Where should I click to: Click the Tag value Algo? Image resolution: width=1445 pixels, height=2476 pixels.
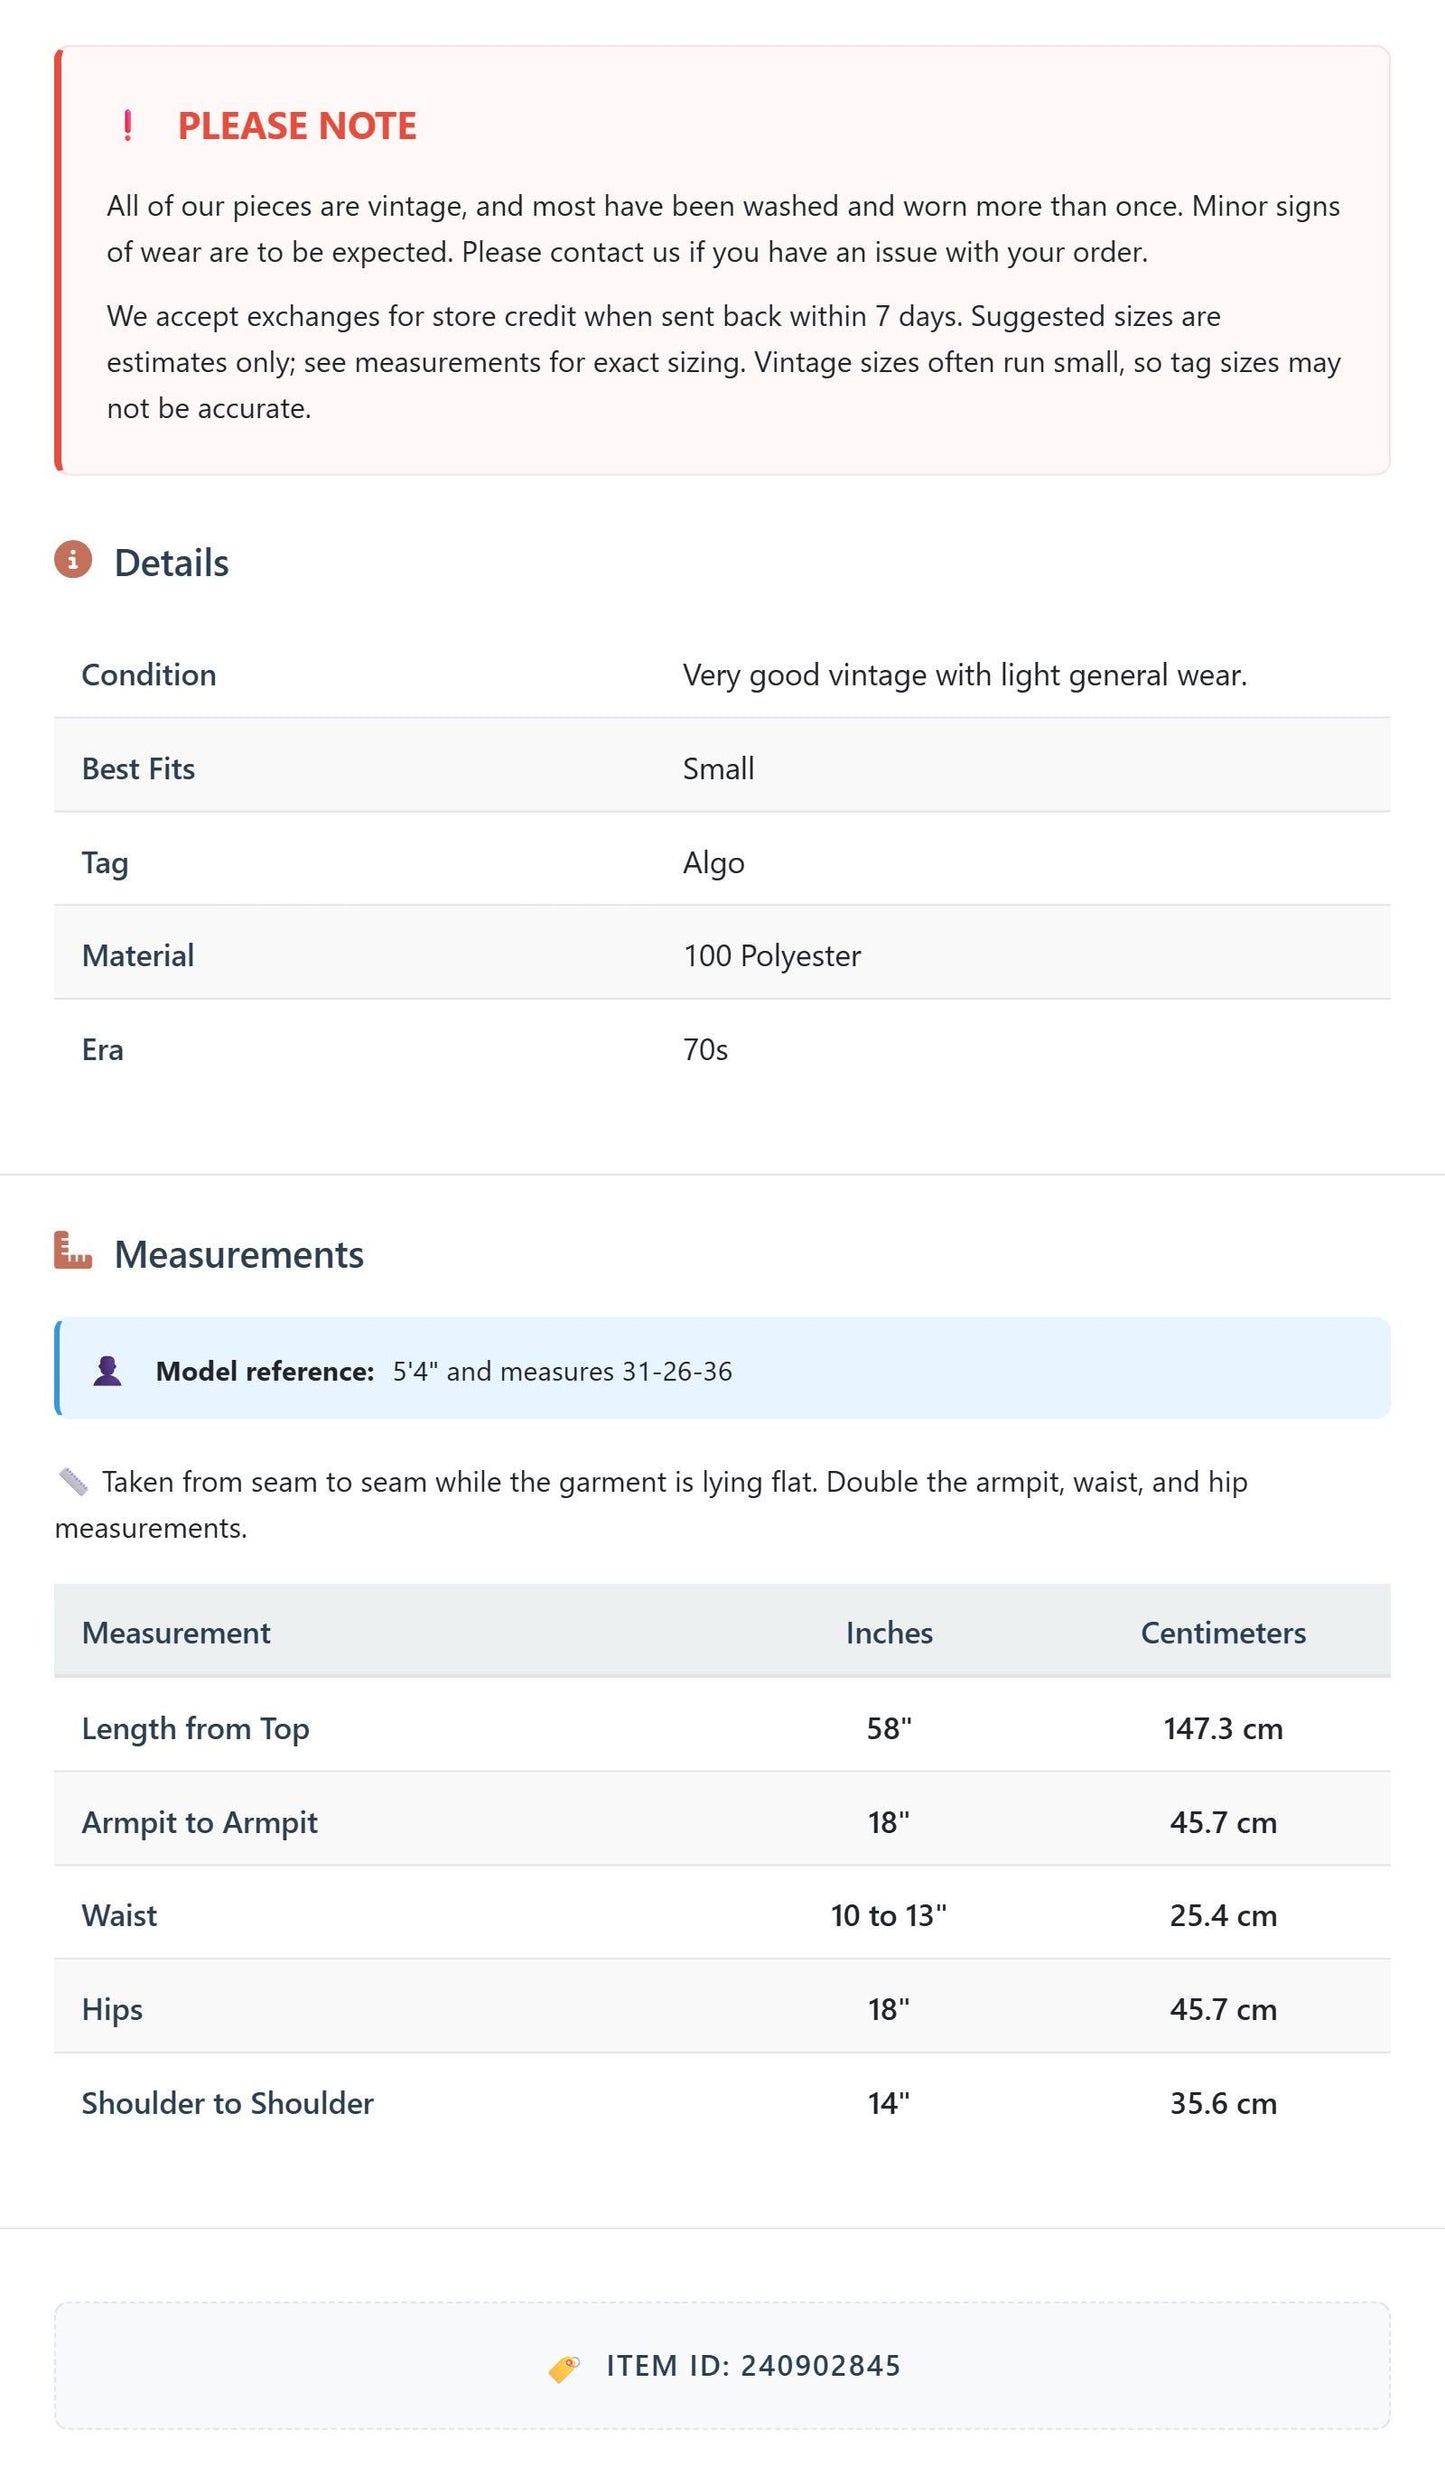(x=714, y=862)
